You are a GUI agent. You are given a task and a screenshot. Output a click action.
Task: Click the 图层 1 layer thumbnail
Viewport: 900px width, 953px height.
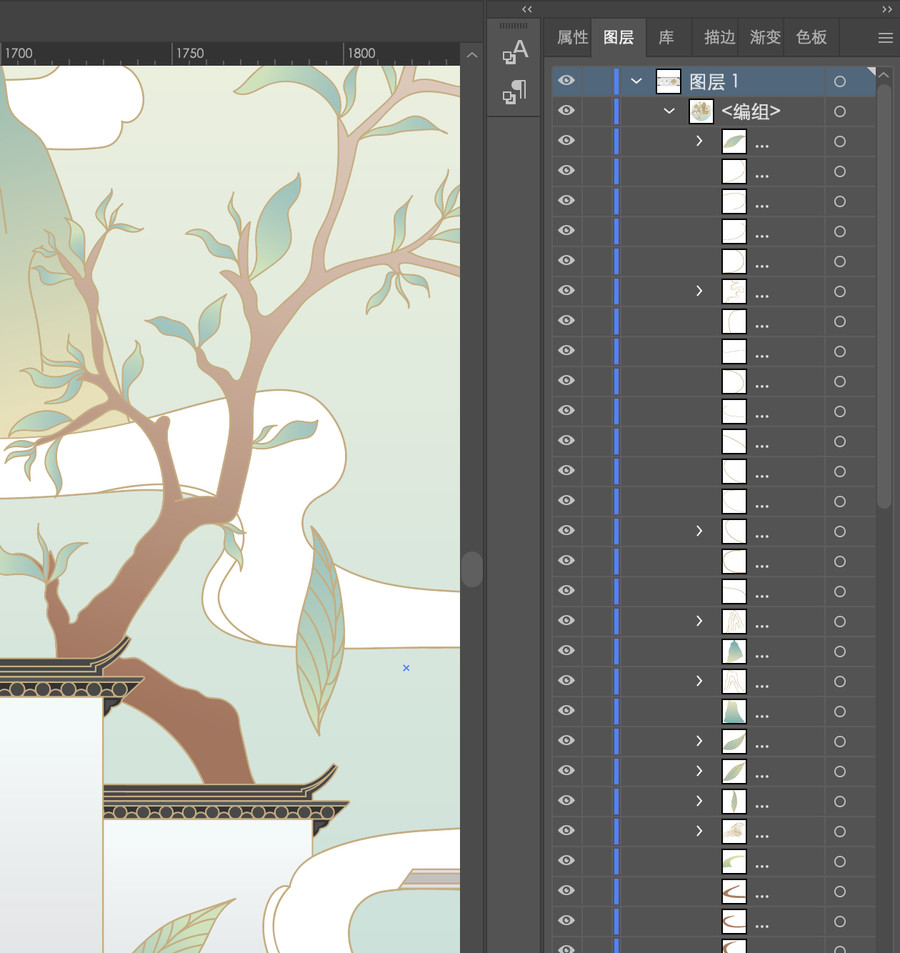click(668, 81)
